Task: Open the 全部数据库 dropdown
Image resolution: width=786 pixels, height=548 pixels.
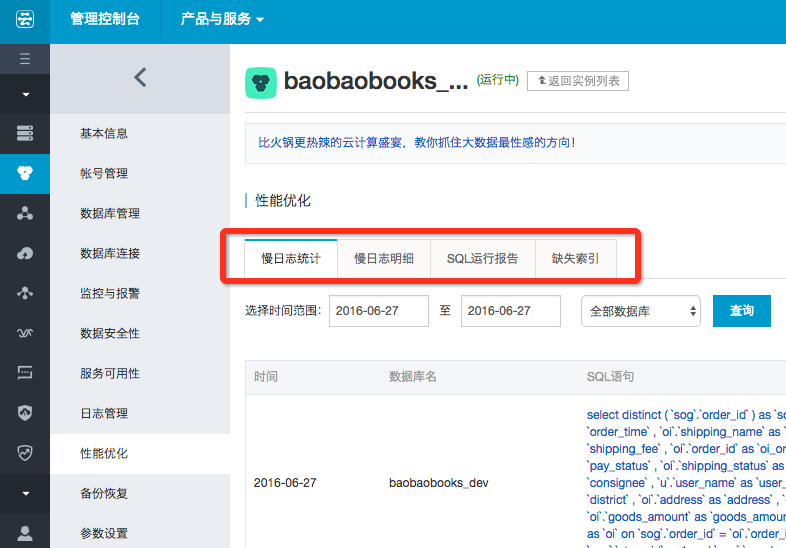Action: 641,311
